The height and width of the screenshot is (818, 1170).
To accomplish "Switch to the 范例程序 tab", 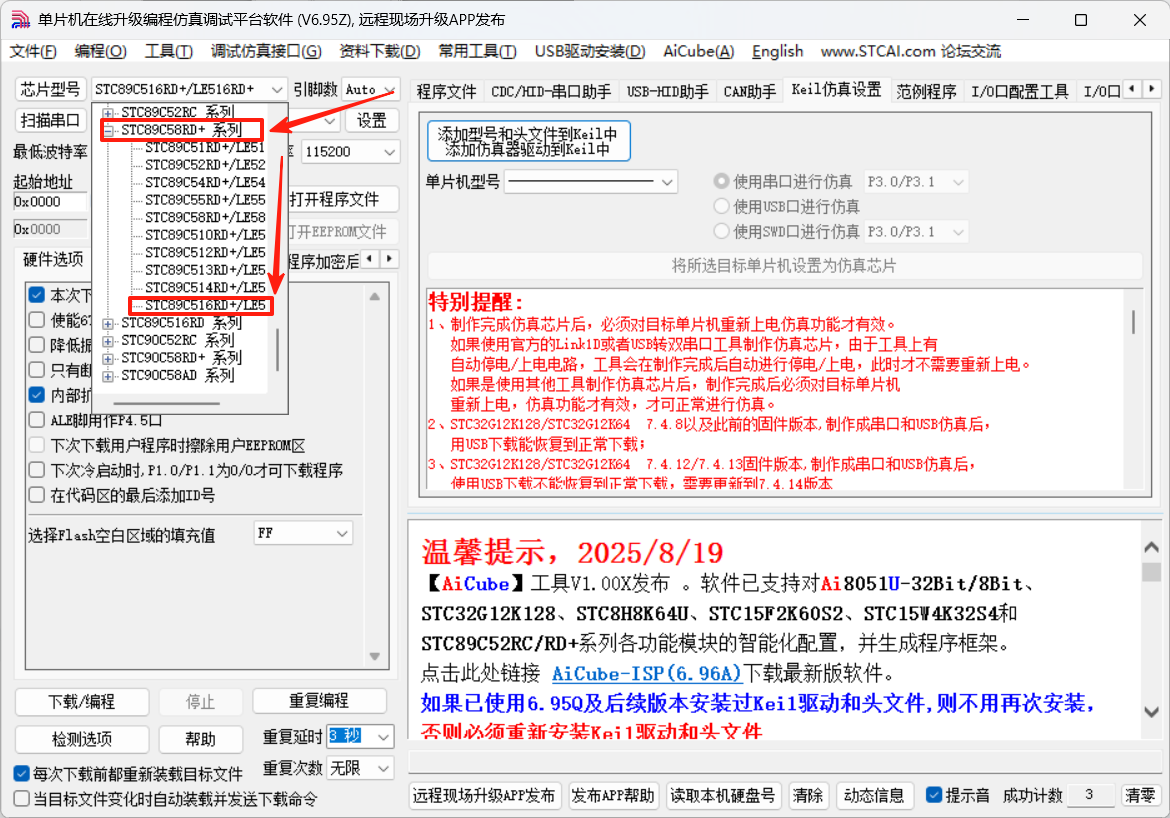I will point(926,91).
